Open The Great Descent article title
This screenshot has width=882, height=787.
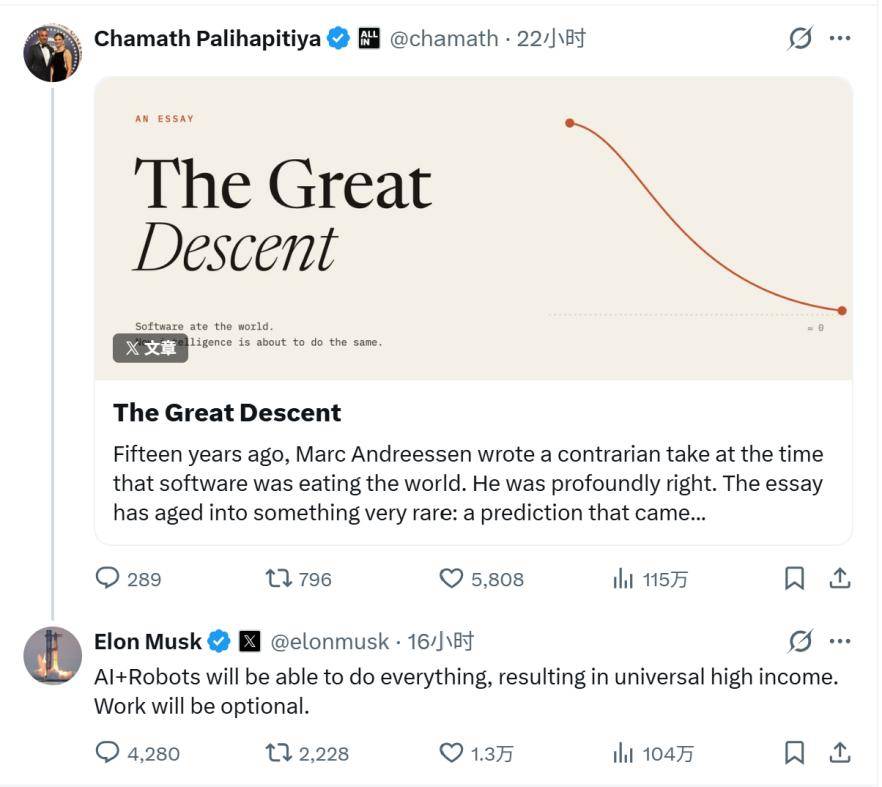click(227, 412)
